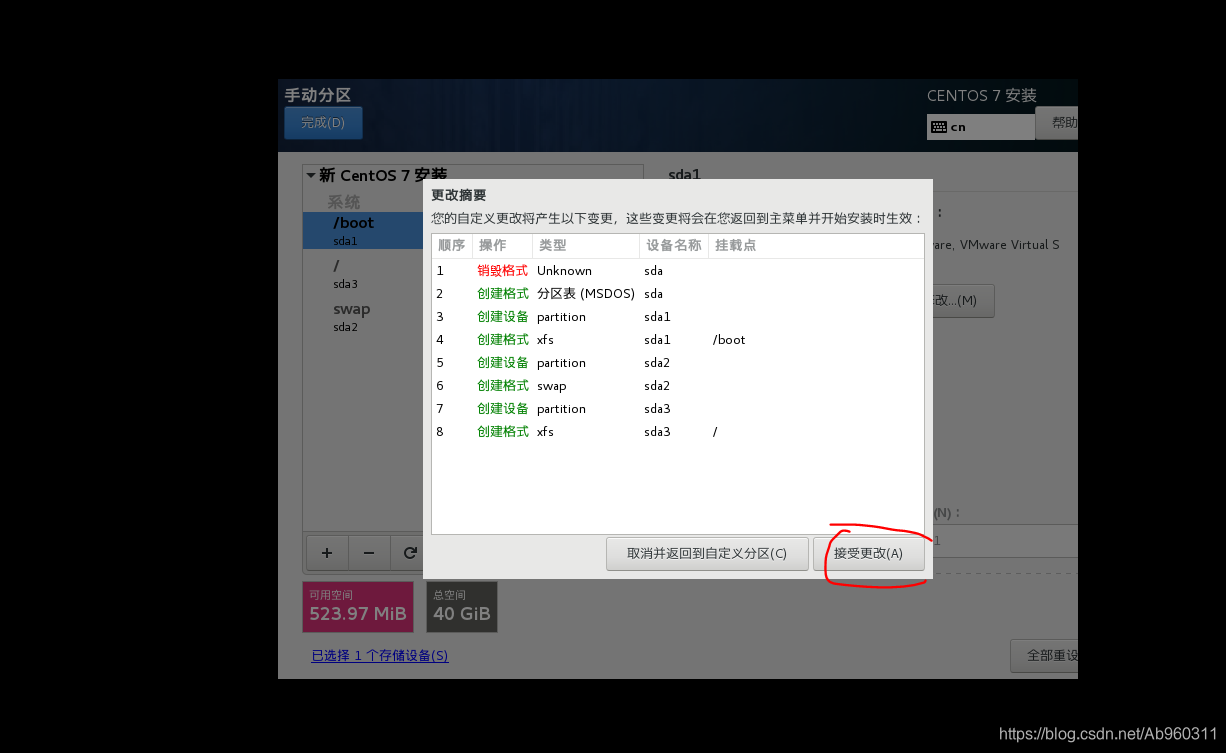This screenshot has height=753, width=1226.
Task: Click the 系统 group label
Action: click(x=344, y=202)
